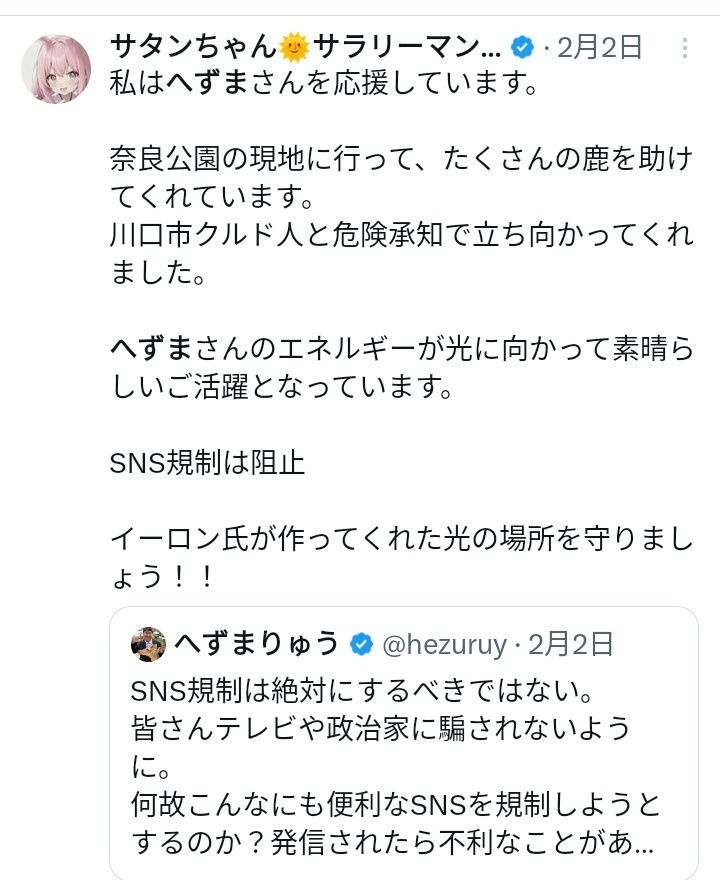The image size is (720, 880).
Task: Click the main post's 2月2日 timestamp
Action: [600, 47]
